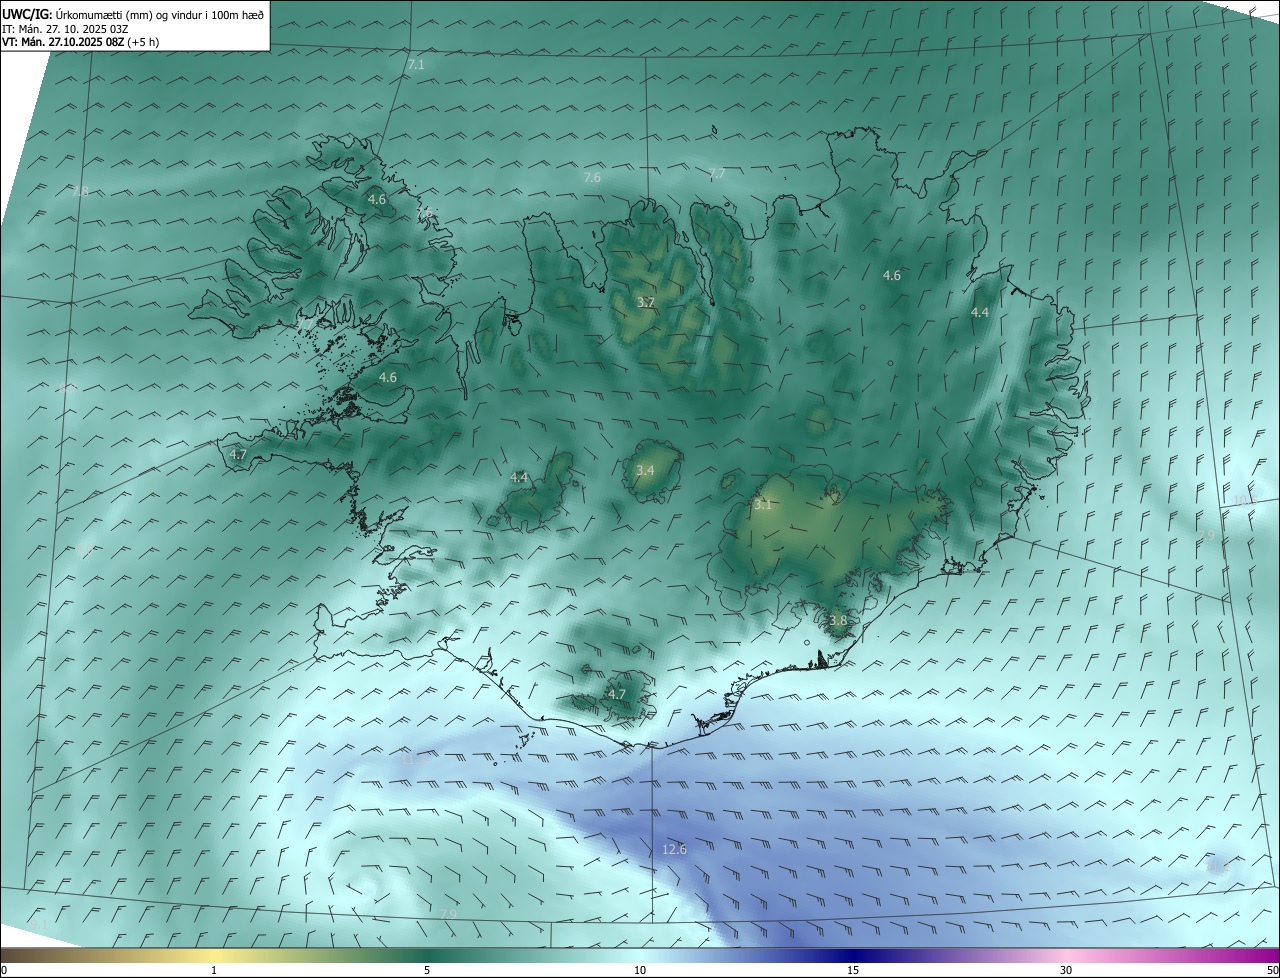Screen dimensions: 1280x978
Task: Click the 3.7 value label
Action: (646, 302)
